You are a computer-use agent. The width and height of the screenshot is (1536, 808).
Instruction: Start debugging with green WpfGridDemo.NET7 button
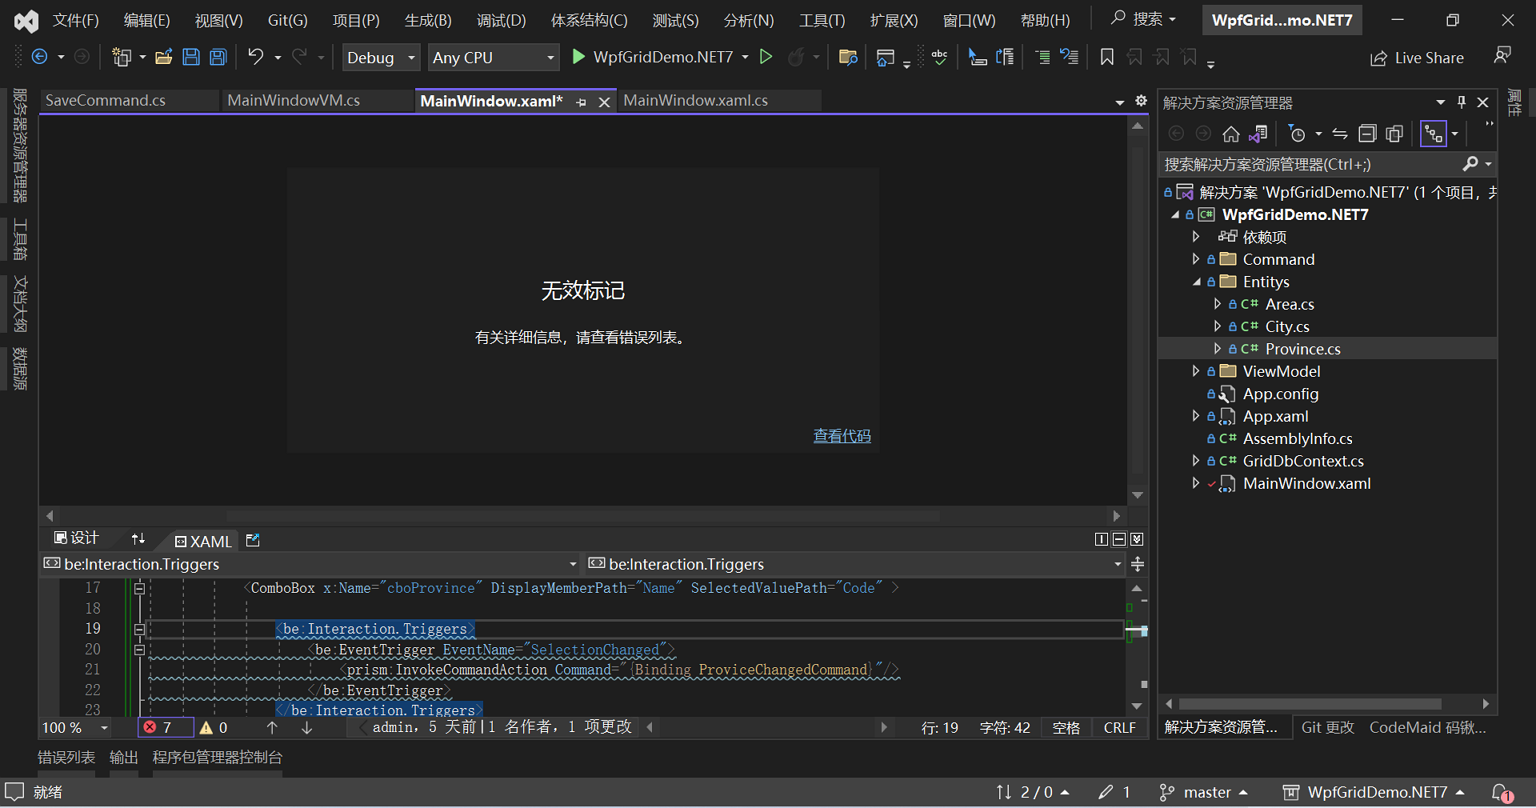pyautogui.click(x=652, y=57)
